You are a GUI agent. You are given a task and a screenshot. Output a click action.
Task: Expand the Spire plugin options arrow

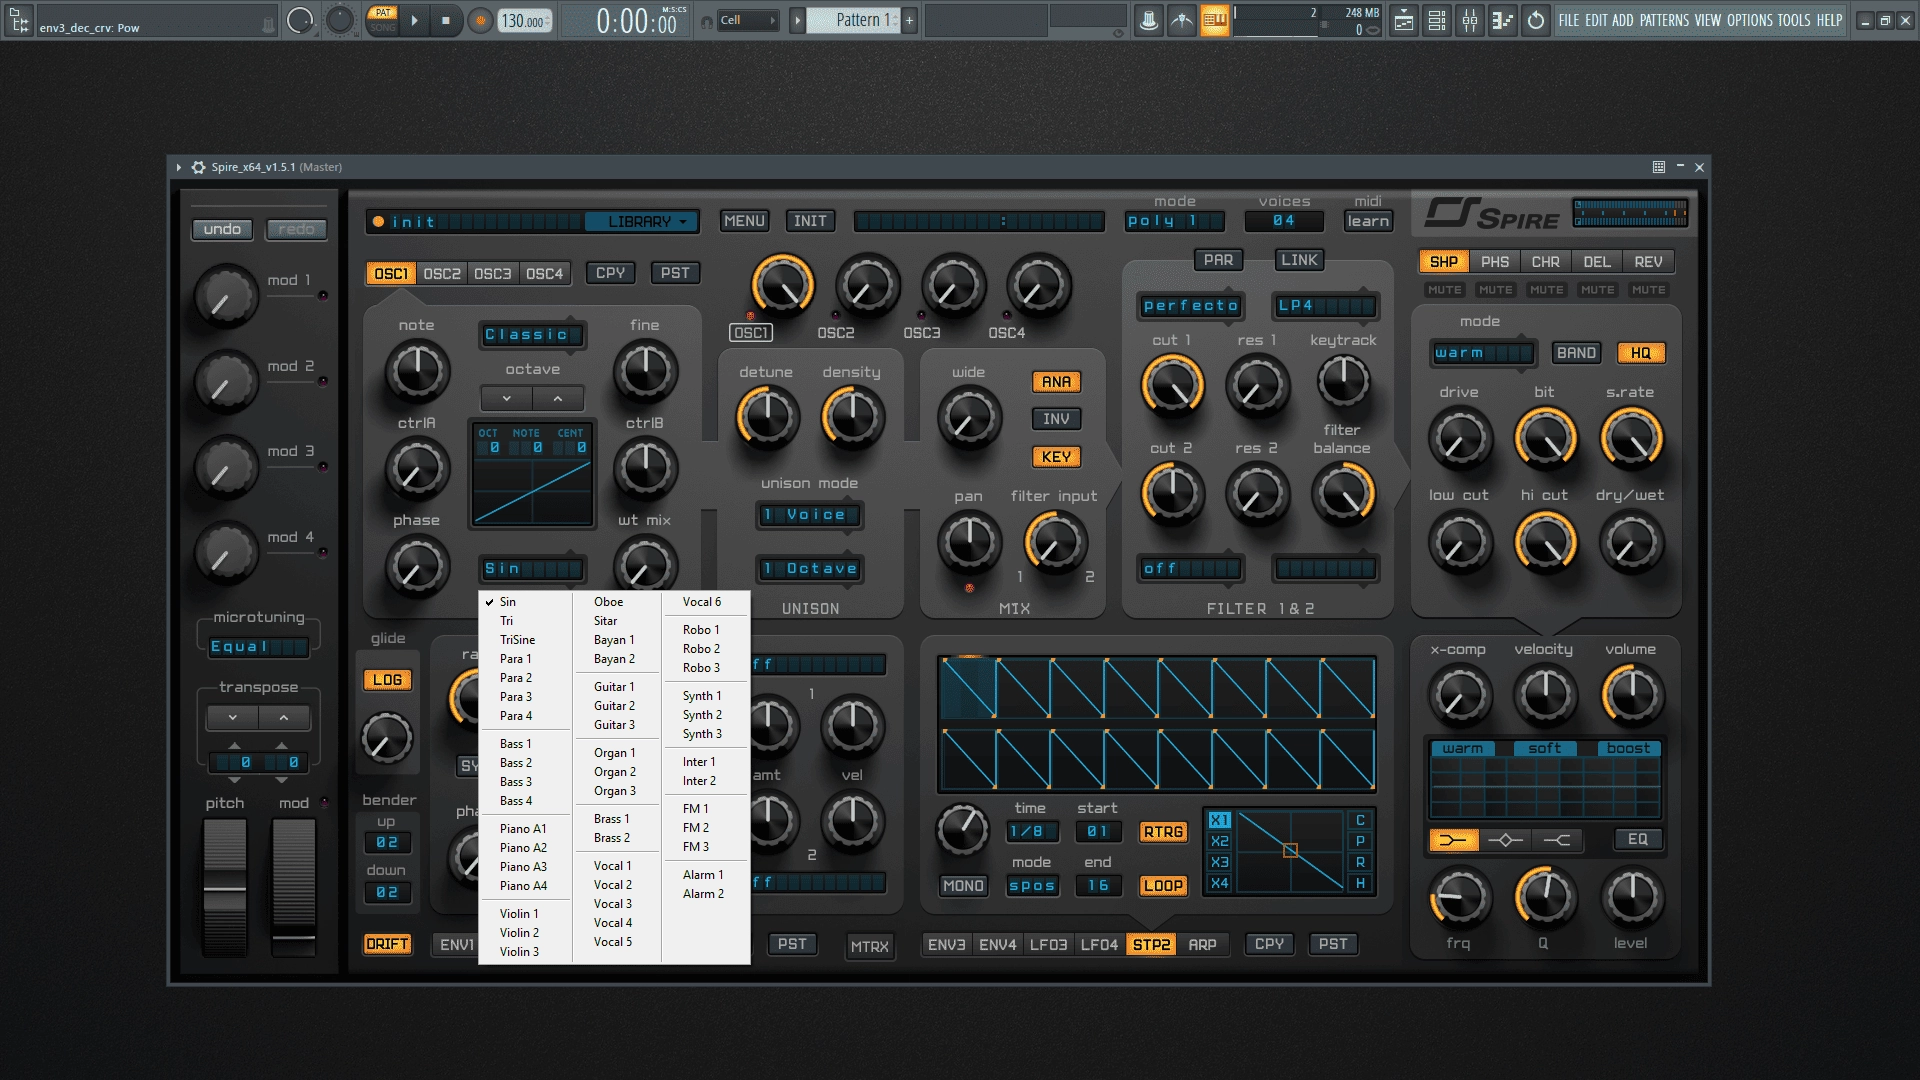[179, 167]
